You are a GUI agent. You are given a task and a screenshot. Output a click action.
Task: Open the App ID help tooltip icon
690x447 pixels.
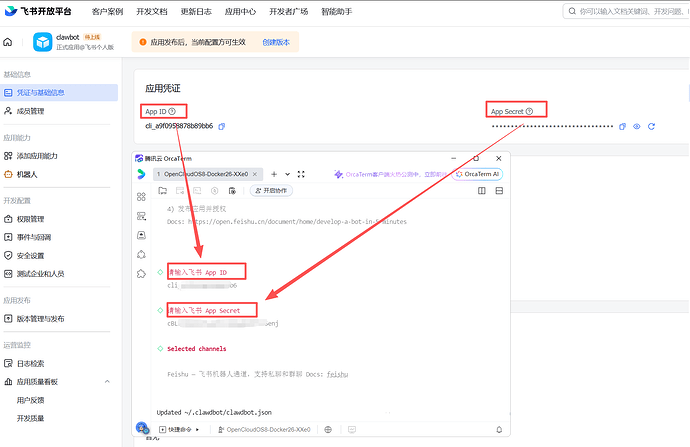(x=172, y=112)
